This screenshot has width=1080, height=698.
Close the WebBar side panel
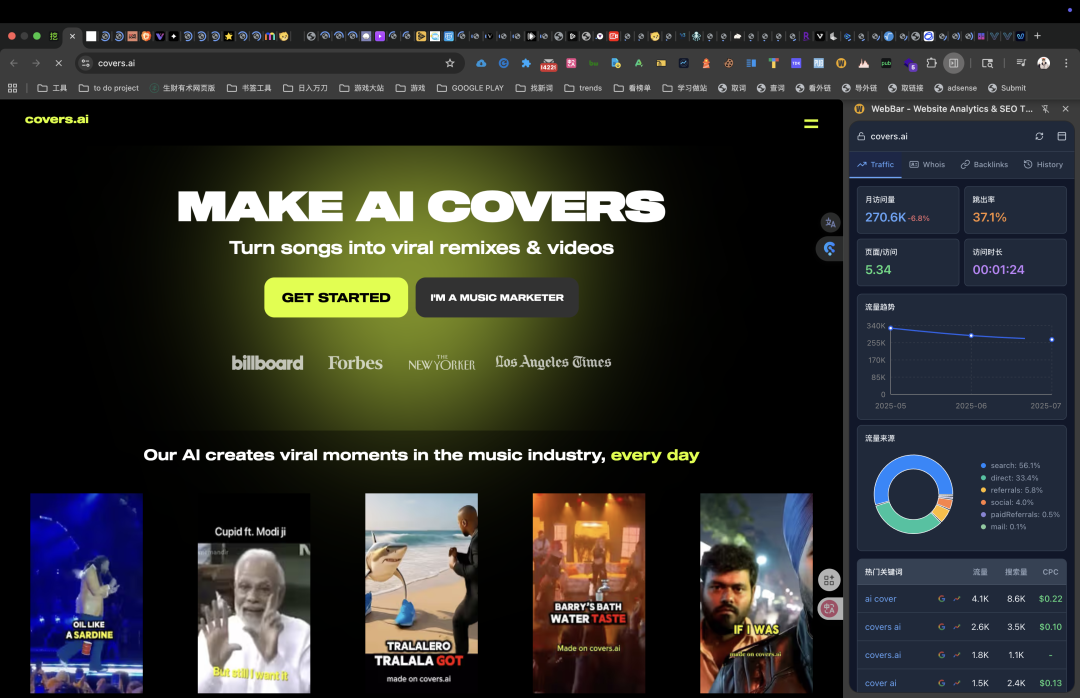point(1066,109)
